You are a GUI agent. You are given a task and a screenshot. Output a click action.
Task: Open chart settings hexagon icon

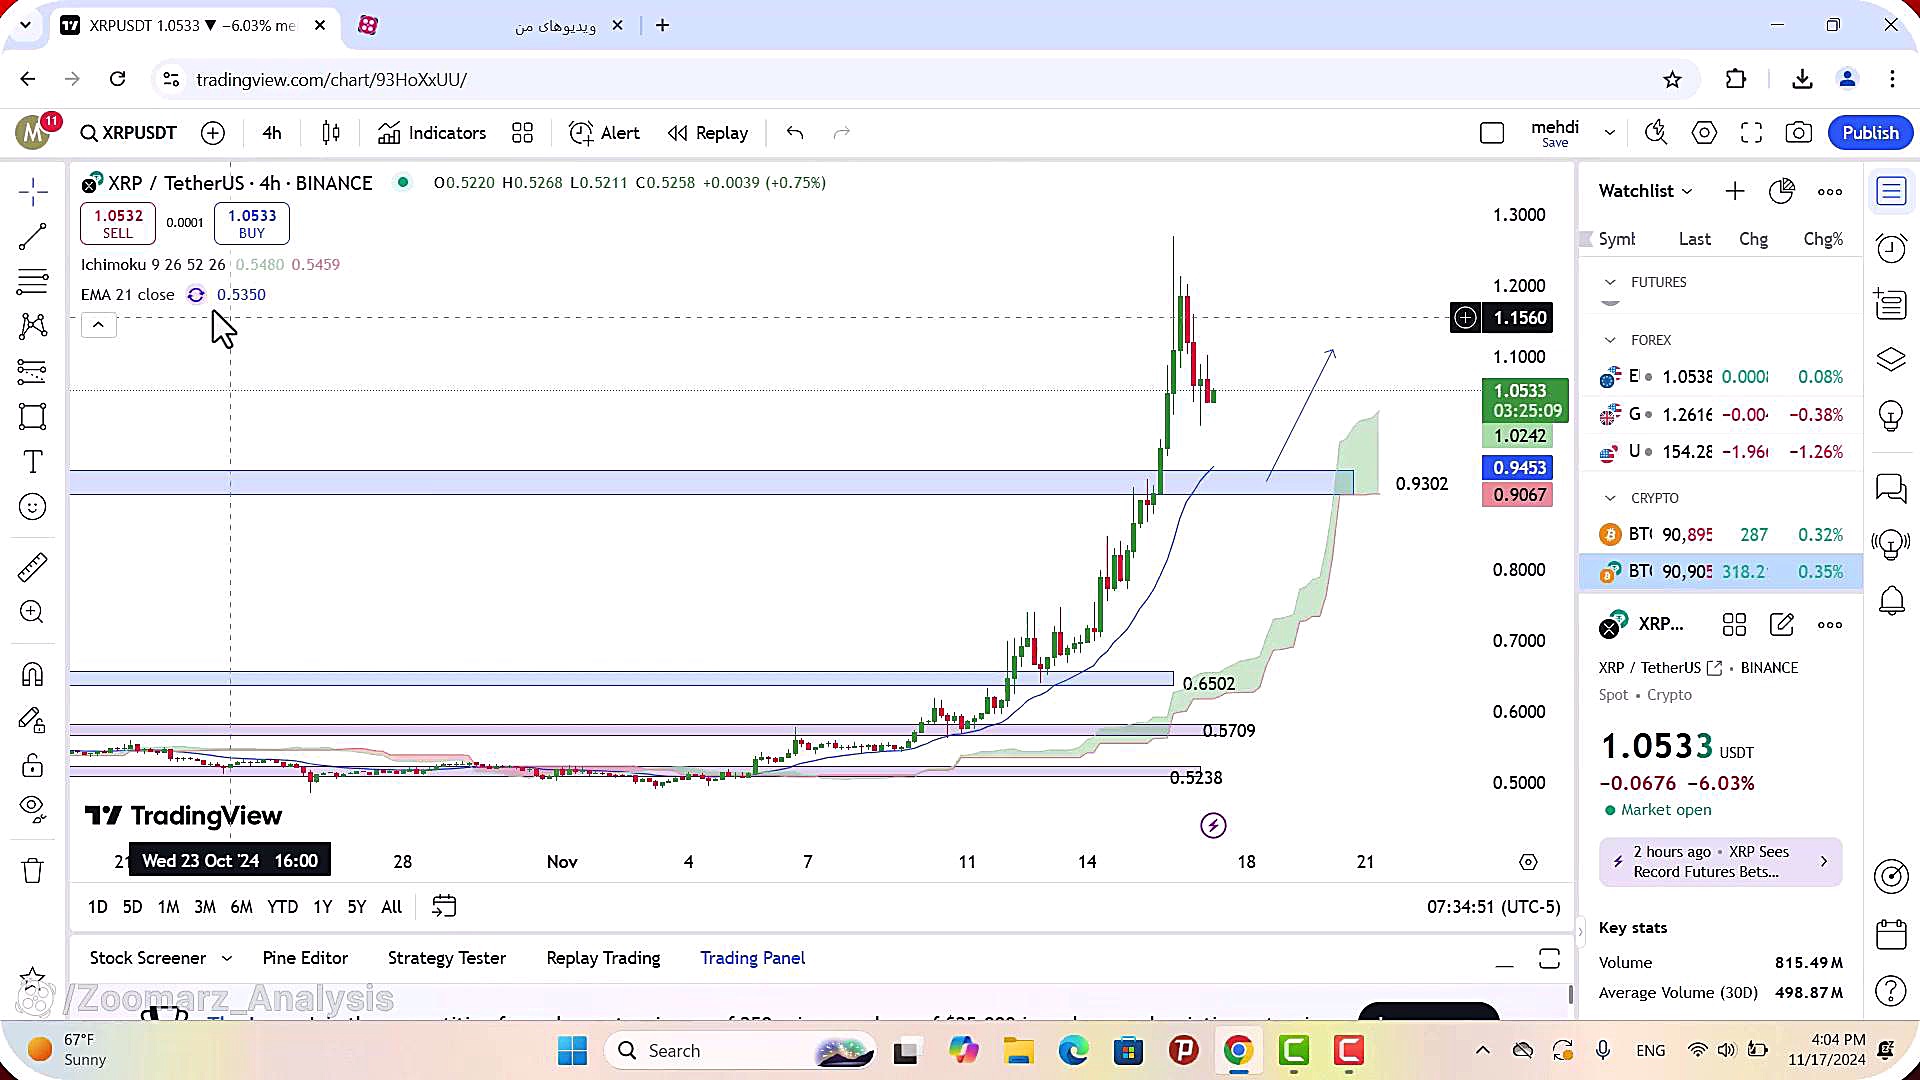(1704, 133)
